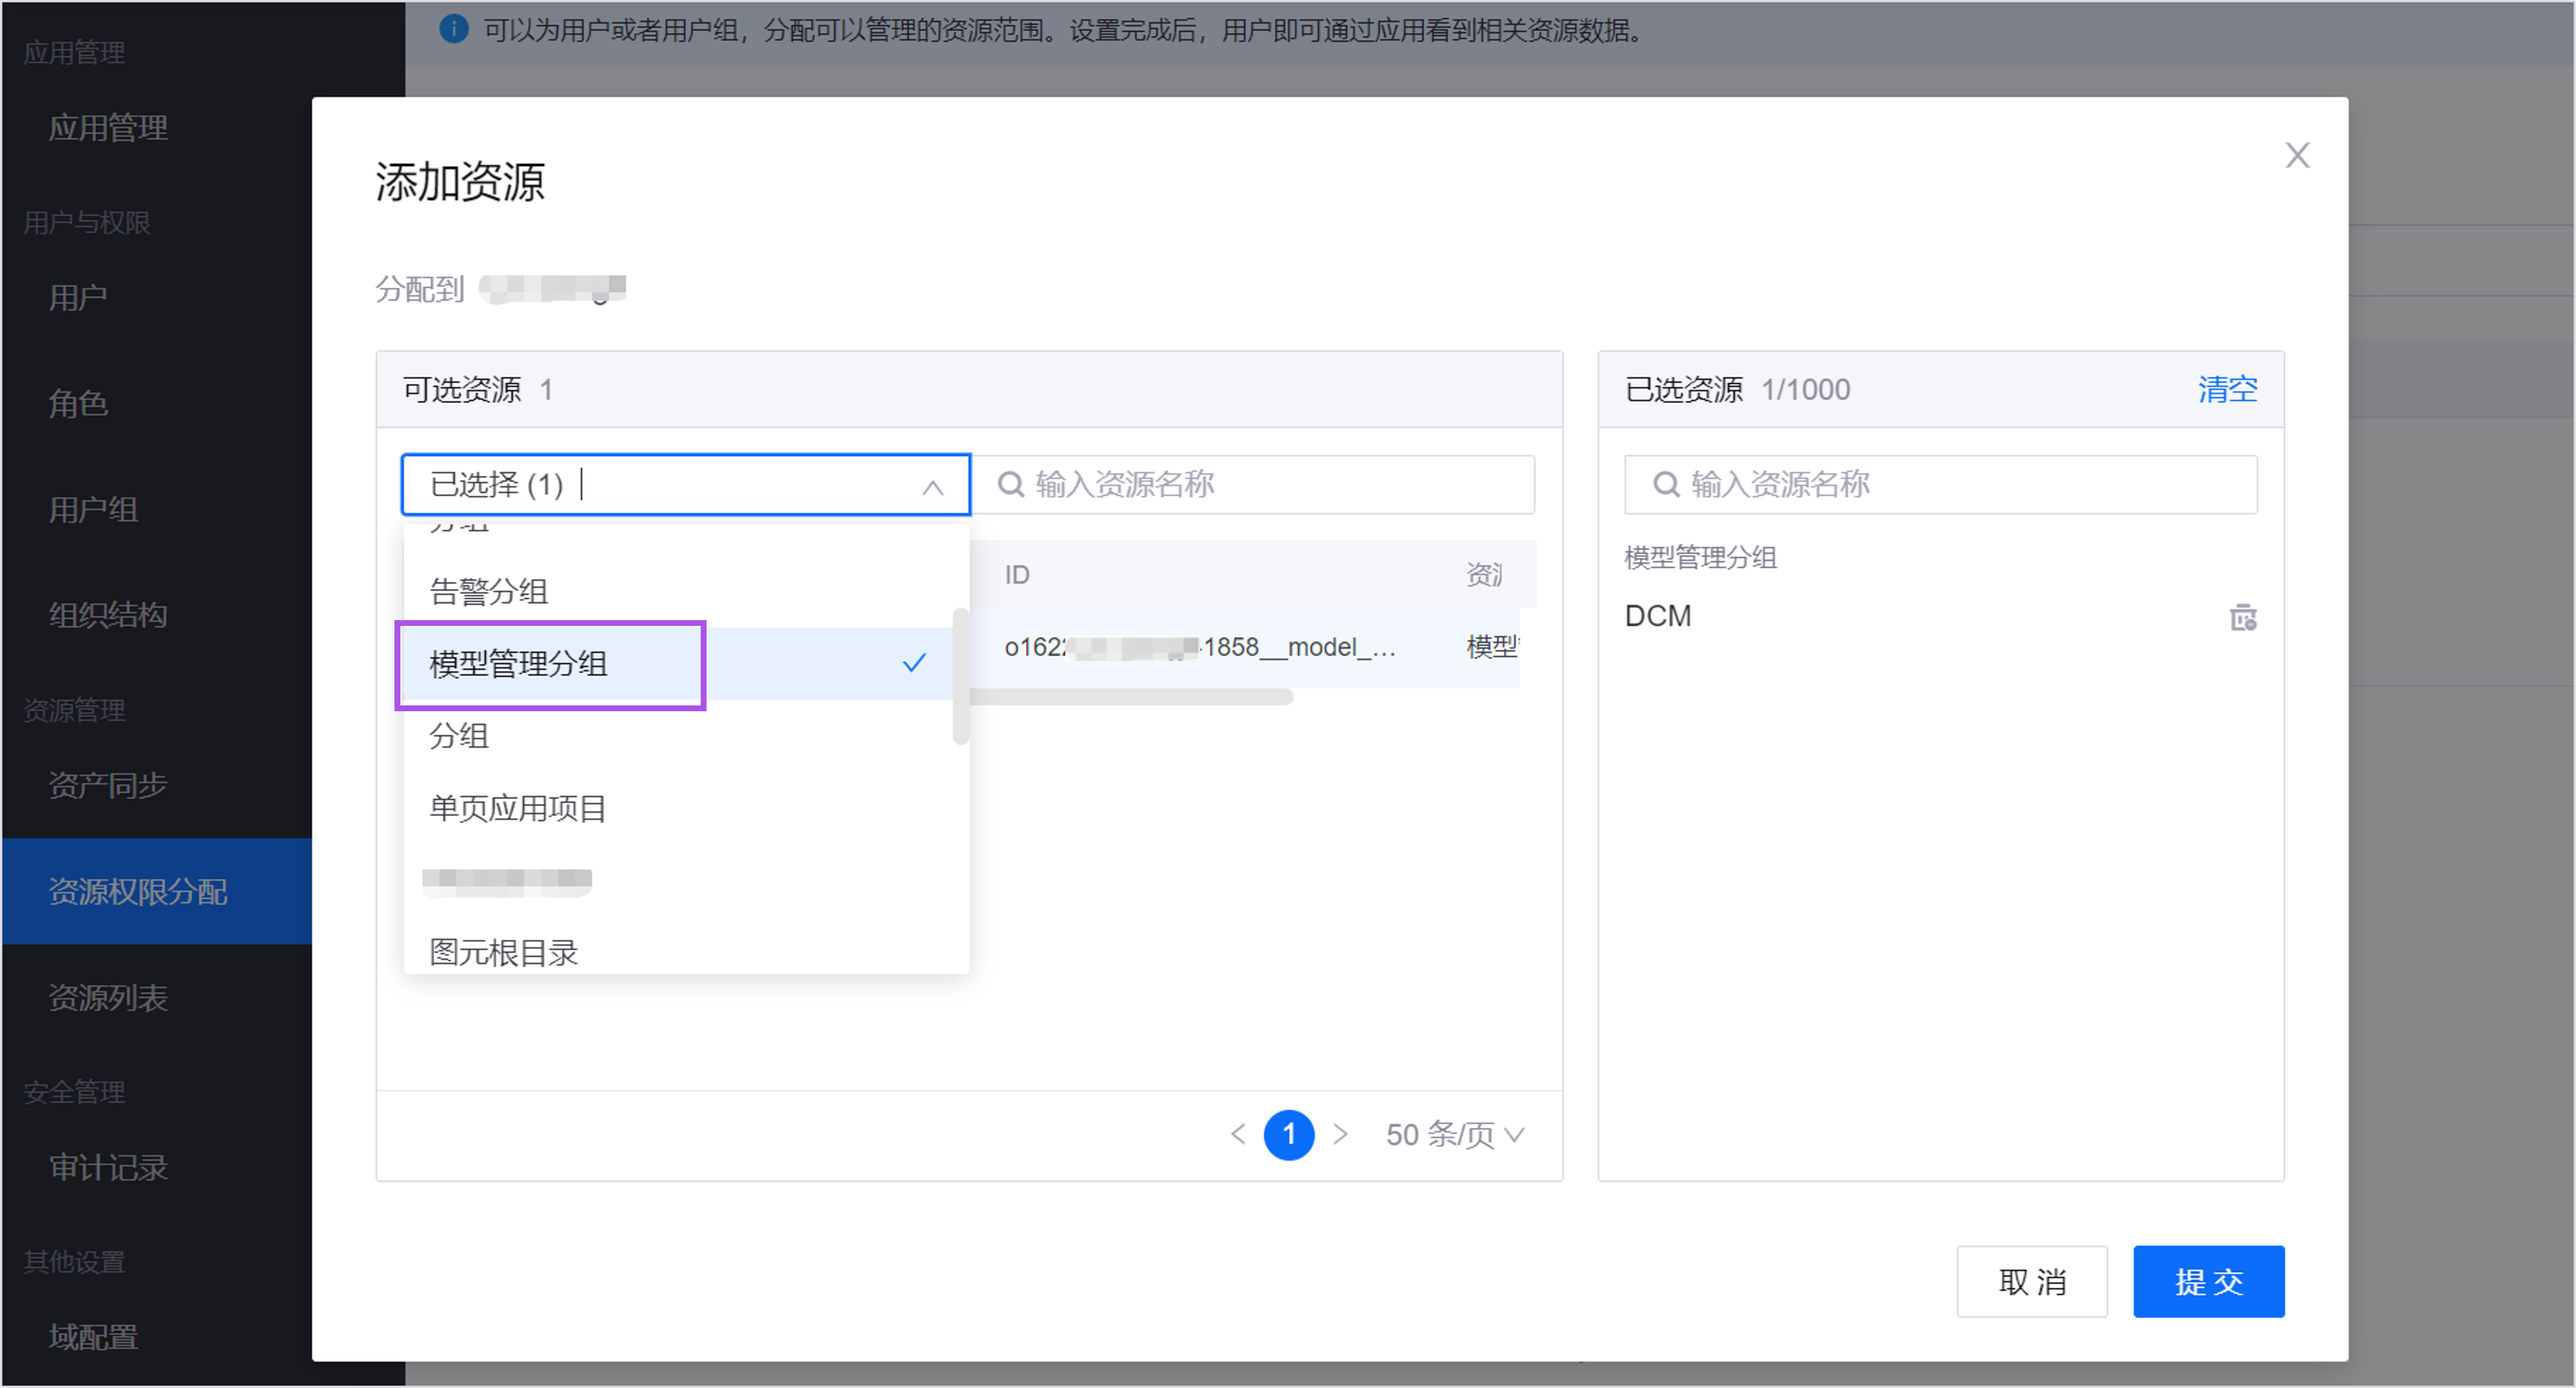Collapse the 已选择 (1) dropdown arrow
Image resolution: width=2576 pixels, height=1388 pixels.
click(932, 487)
